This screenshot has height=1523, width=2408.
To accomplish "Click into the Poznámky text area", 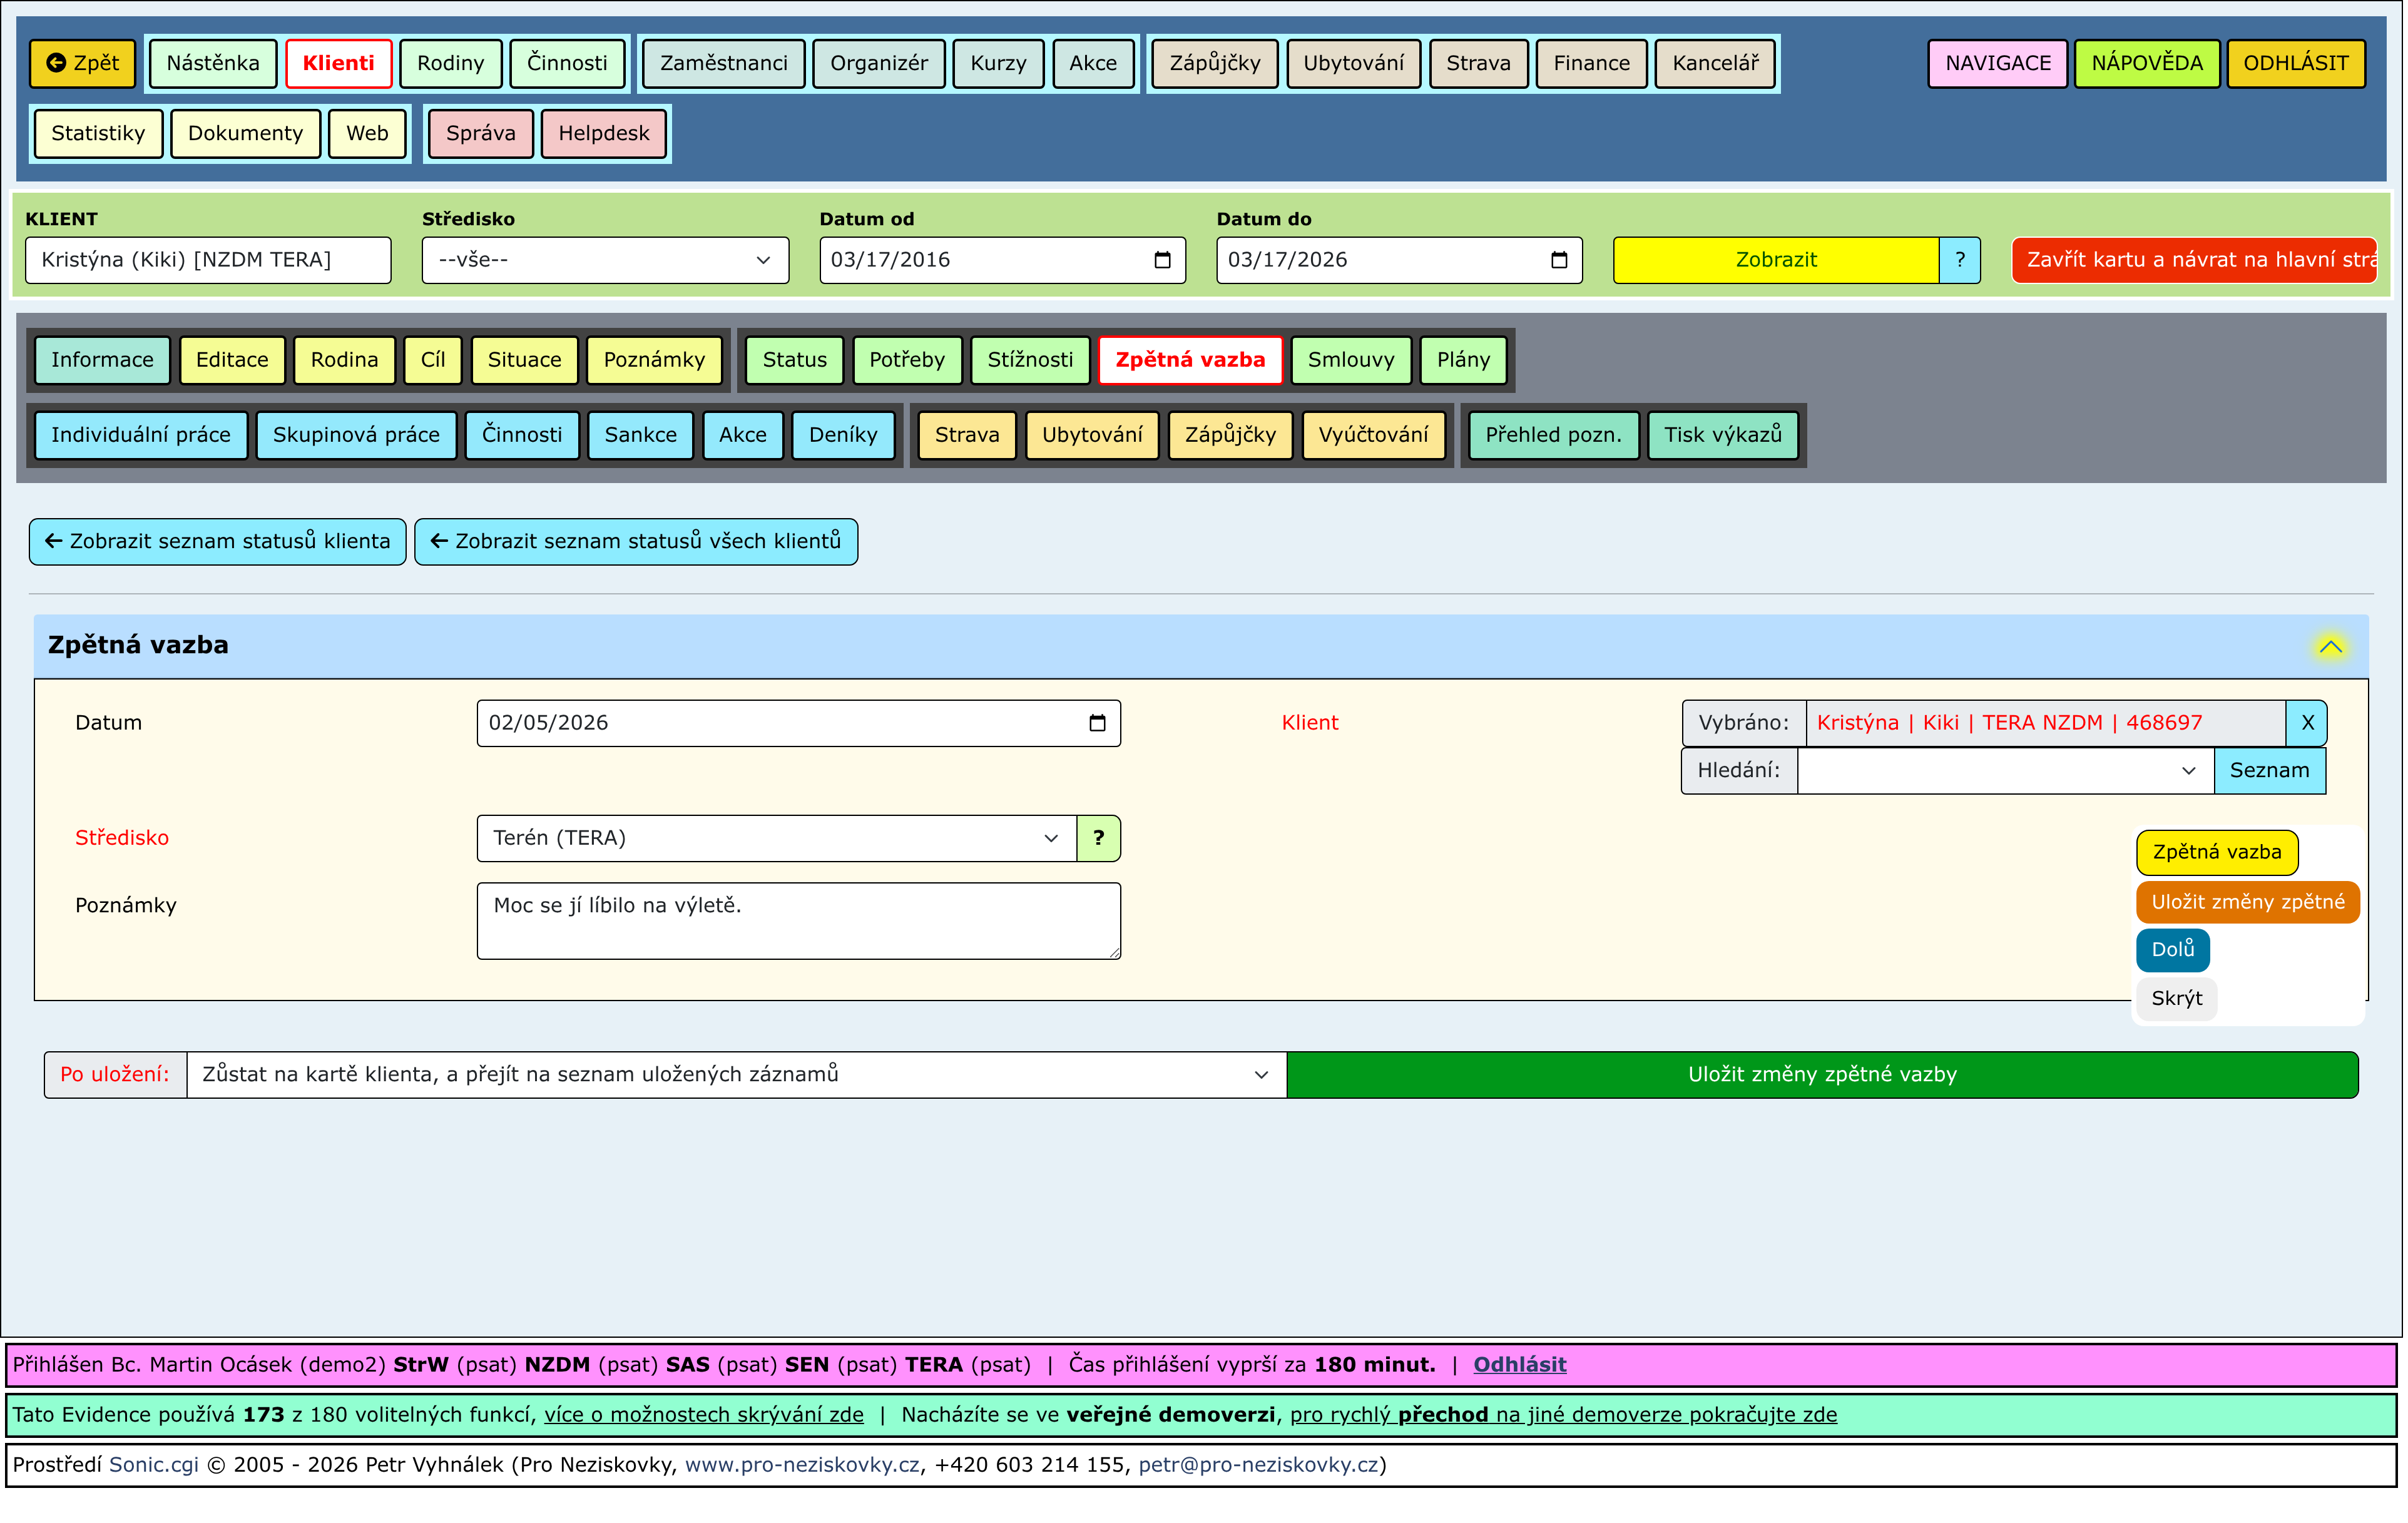I will [798, 921].
